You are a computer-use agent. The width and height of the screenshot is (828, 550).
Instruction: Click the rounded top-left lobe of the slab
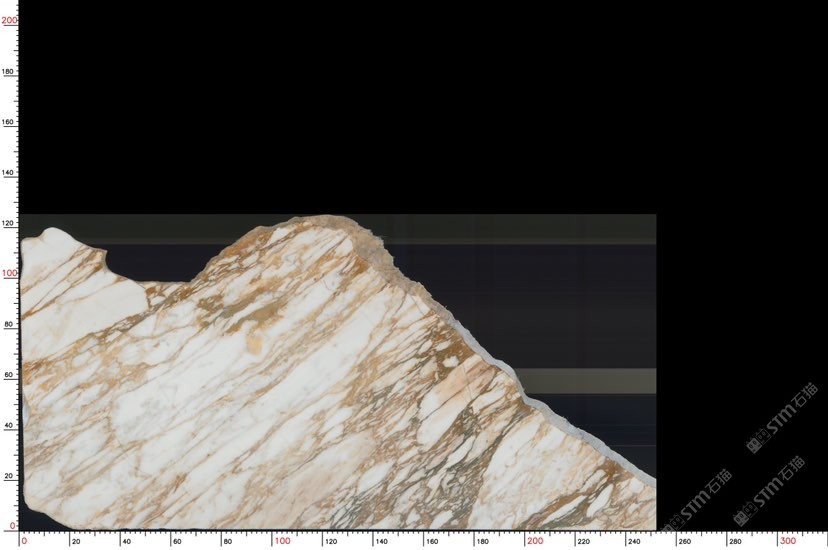click(x=55, y=240)
